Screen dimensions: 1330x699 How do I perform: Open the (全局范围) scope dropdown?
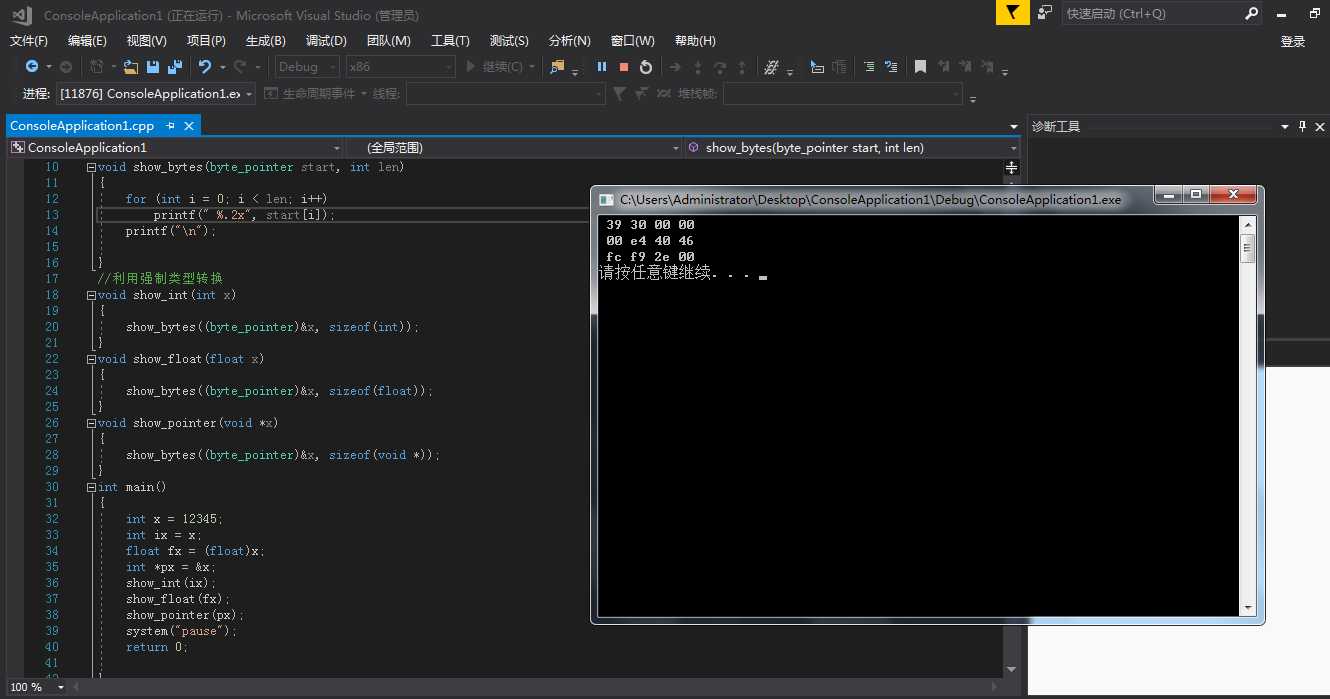(x=514, y=148)
